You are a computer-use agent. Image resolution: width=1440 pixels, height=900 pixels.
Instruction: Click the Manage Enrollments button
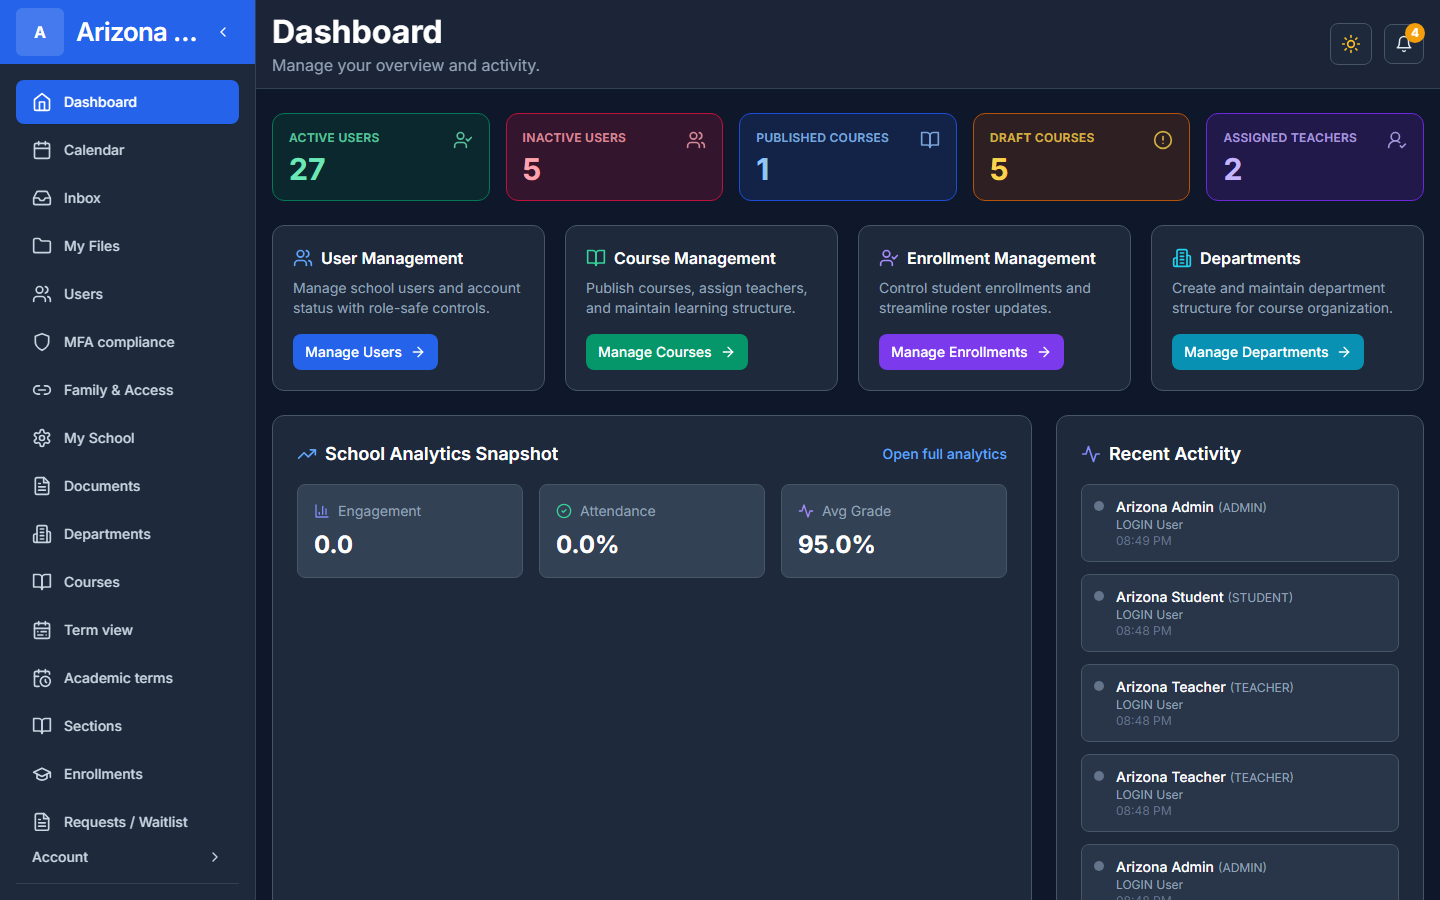971,352
